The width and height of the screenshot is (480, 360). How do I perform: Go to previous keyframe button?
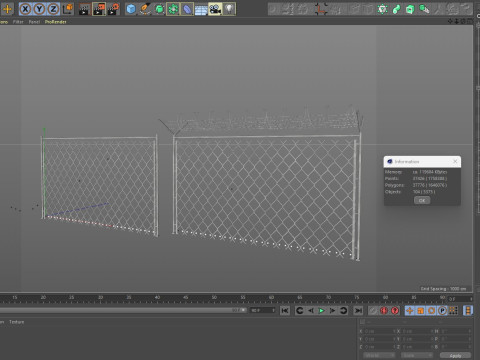[299, 311]
